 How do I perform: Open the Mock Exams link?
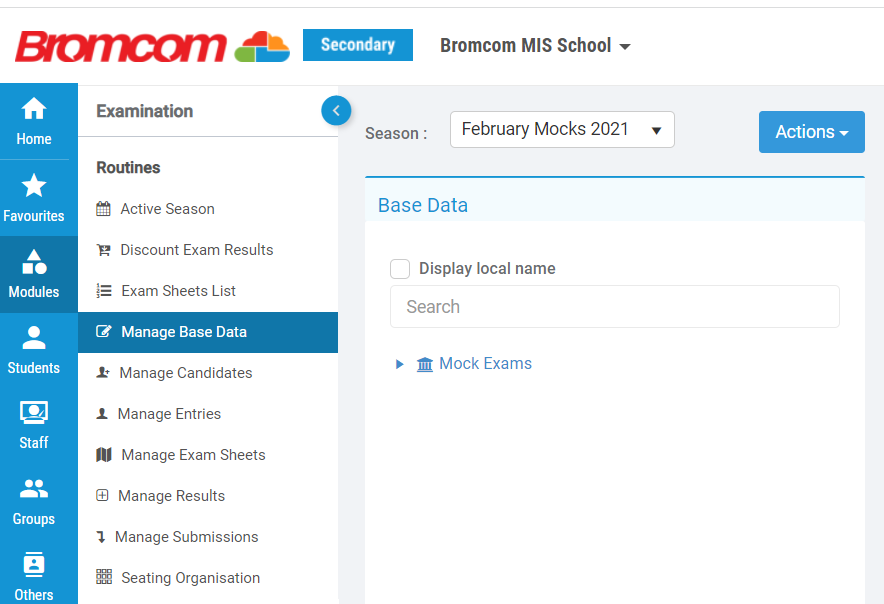[485, 364]
